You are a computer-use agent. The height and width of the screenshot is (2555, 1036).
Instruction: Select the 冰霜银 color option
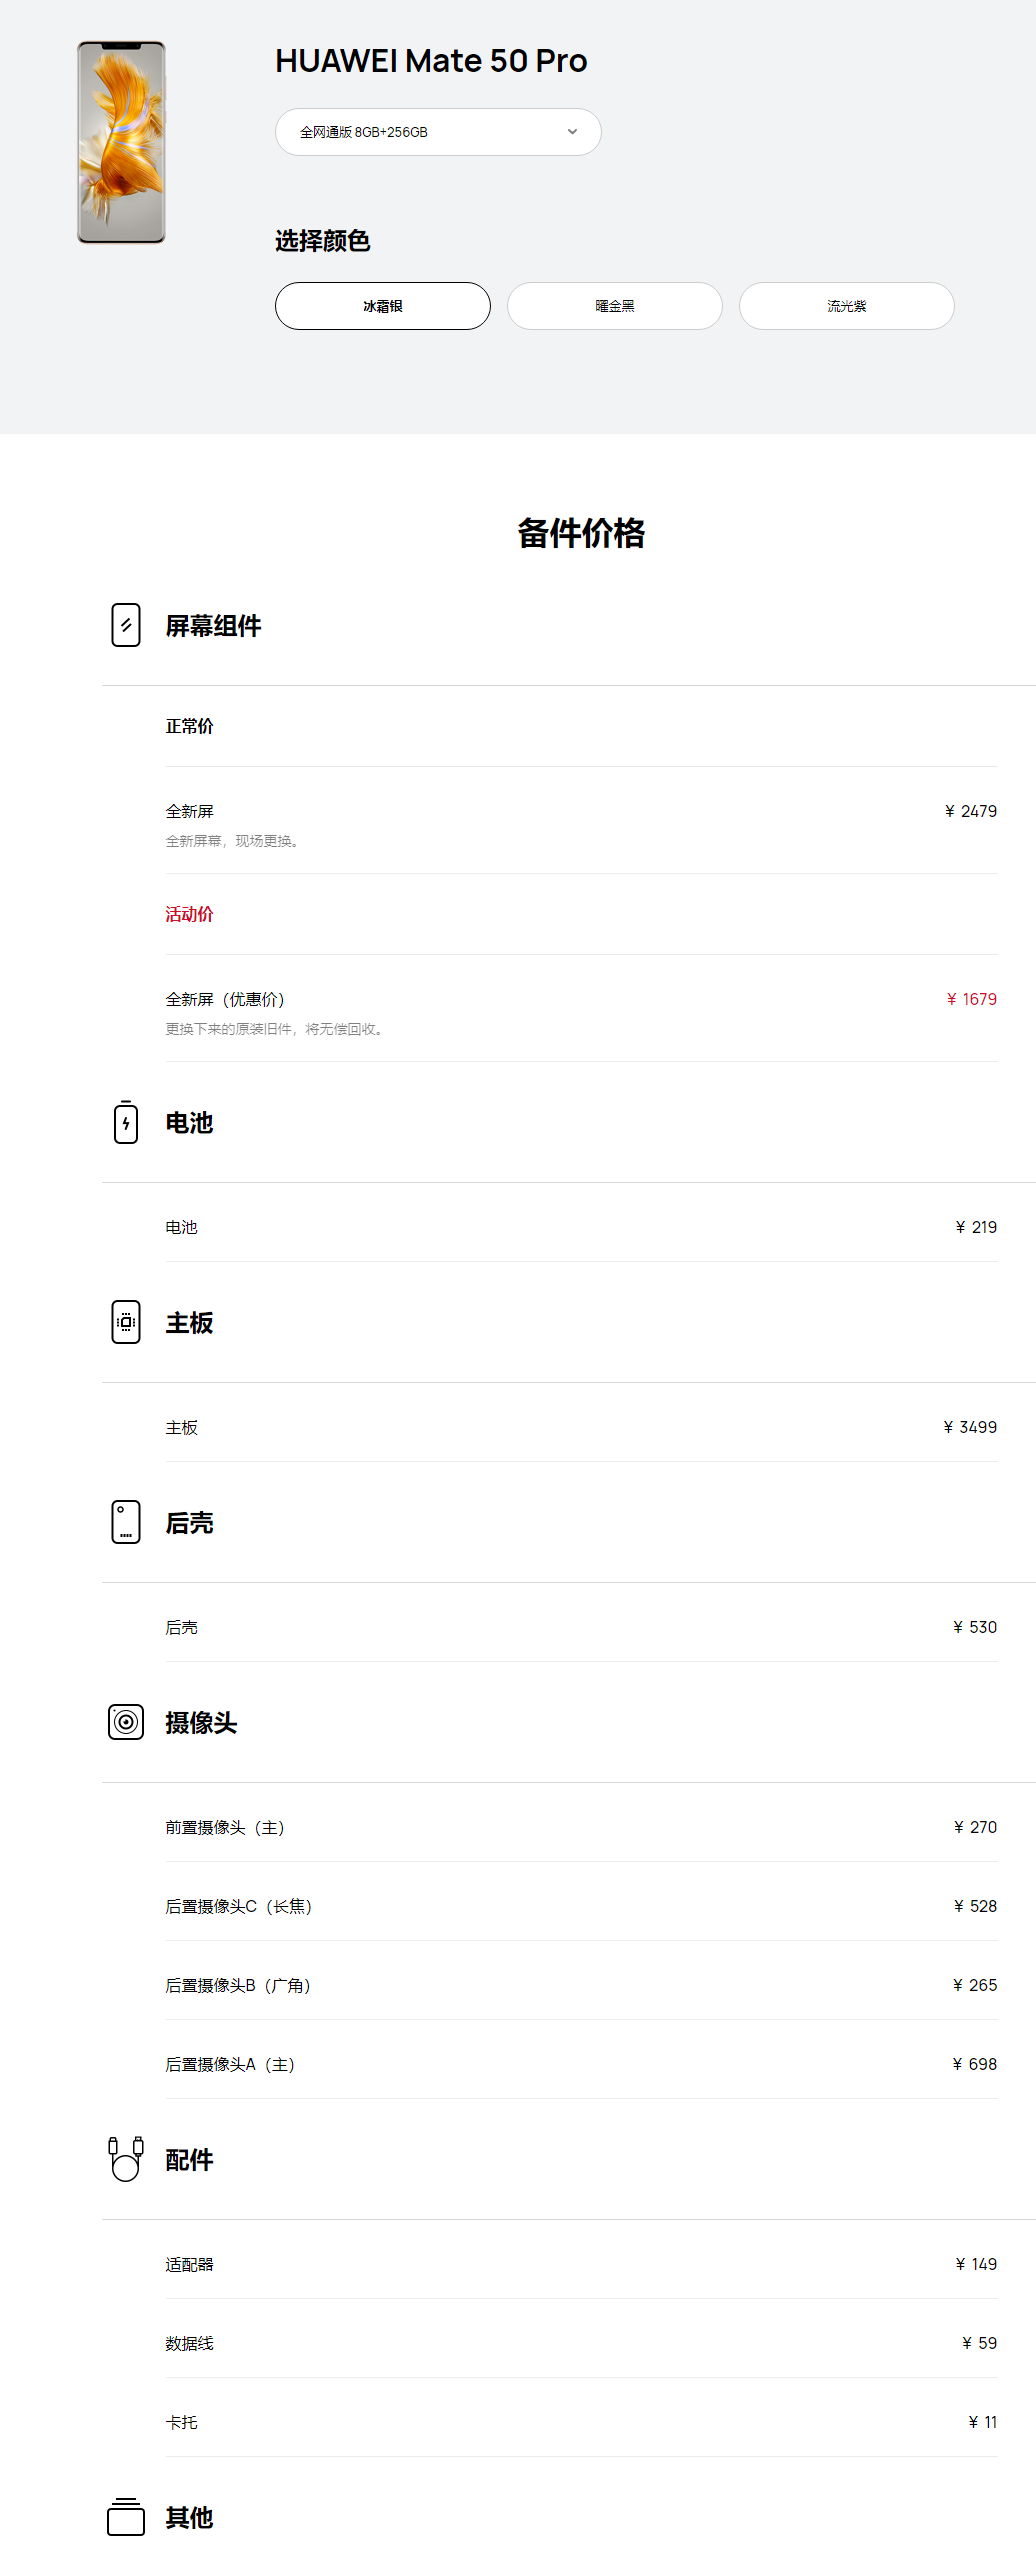pyautogui.click(x=382, y=306)
